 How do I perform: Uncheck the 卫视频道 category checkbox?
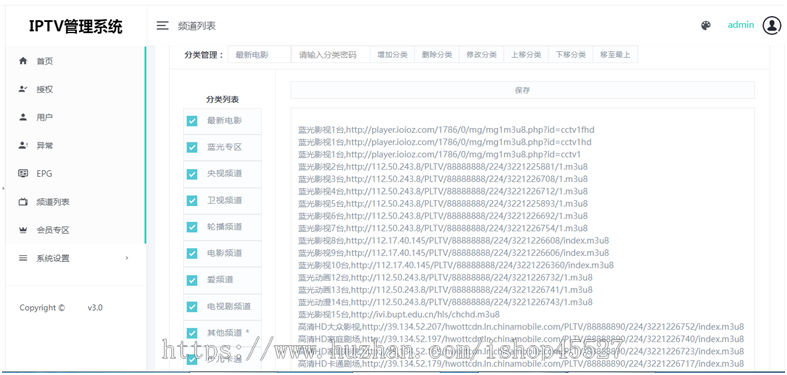click(192, 201)
